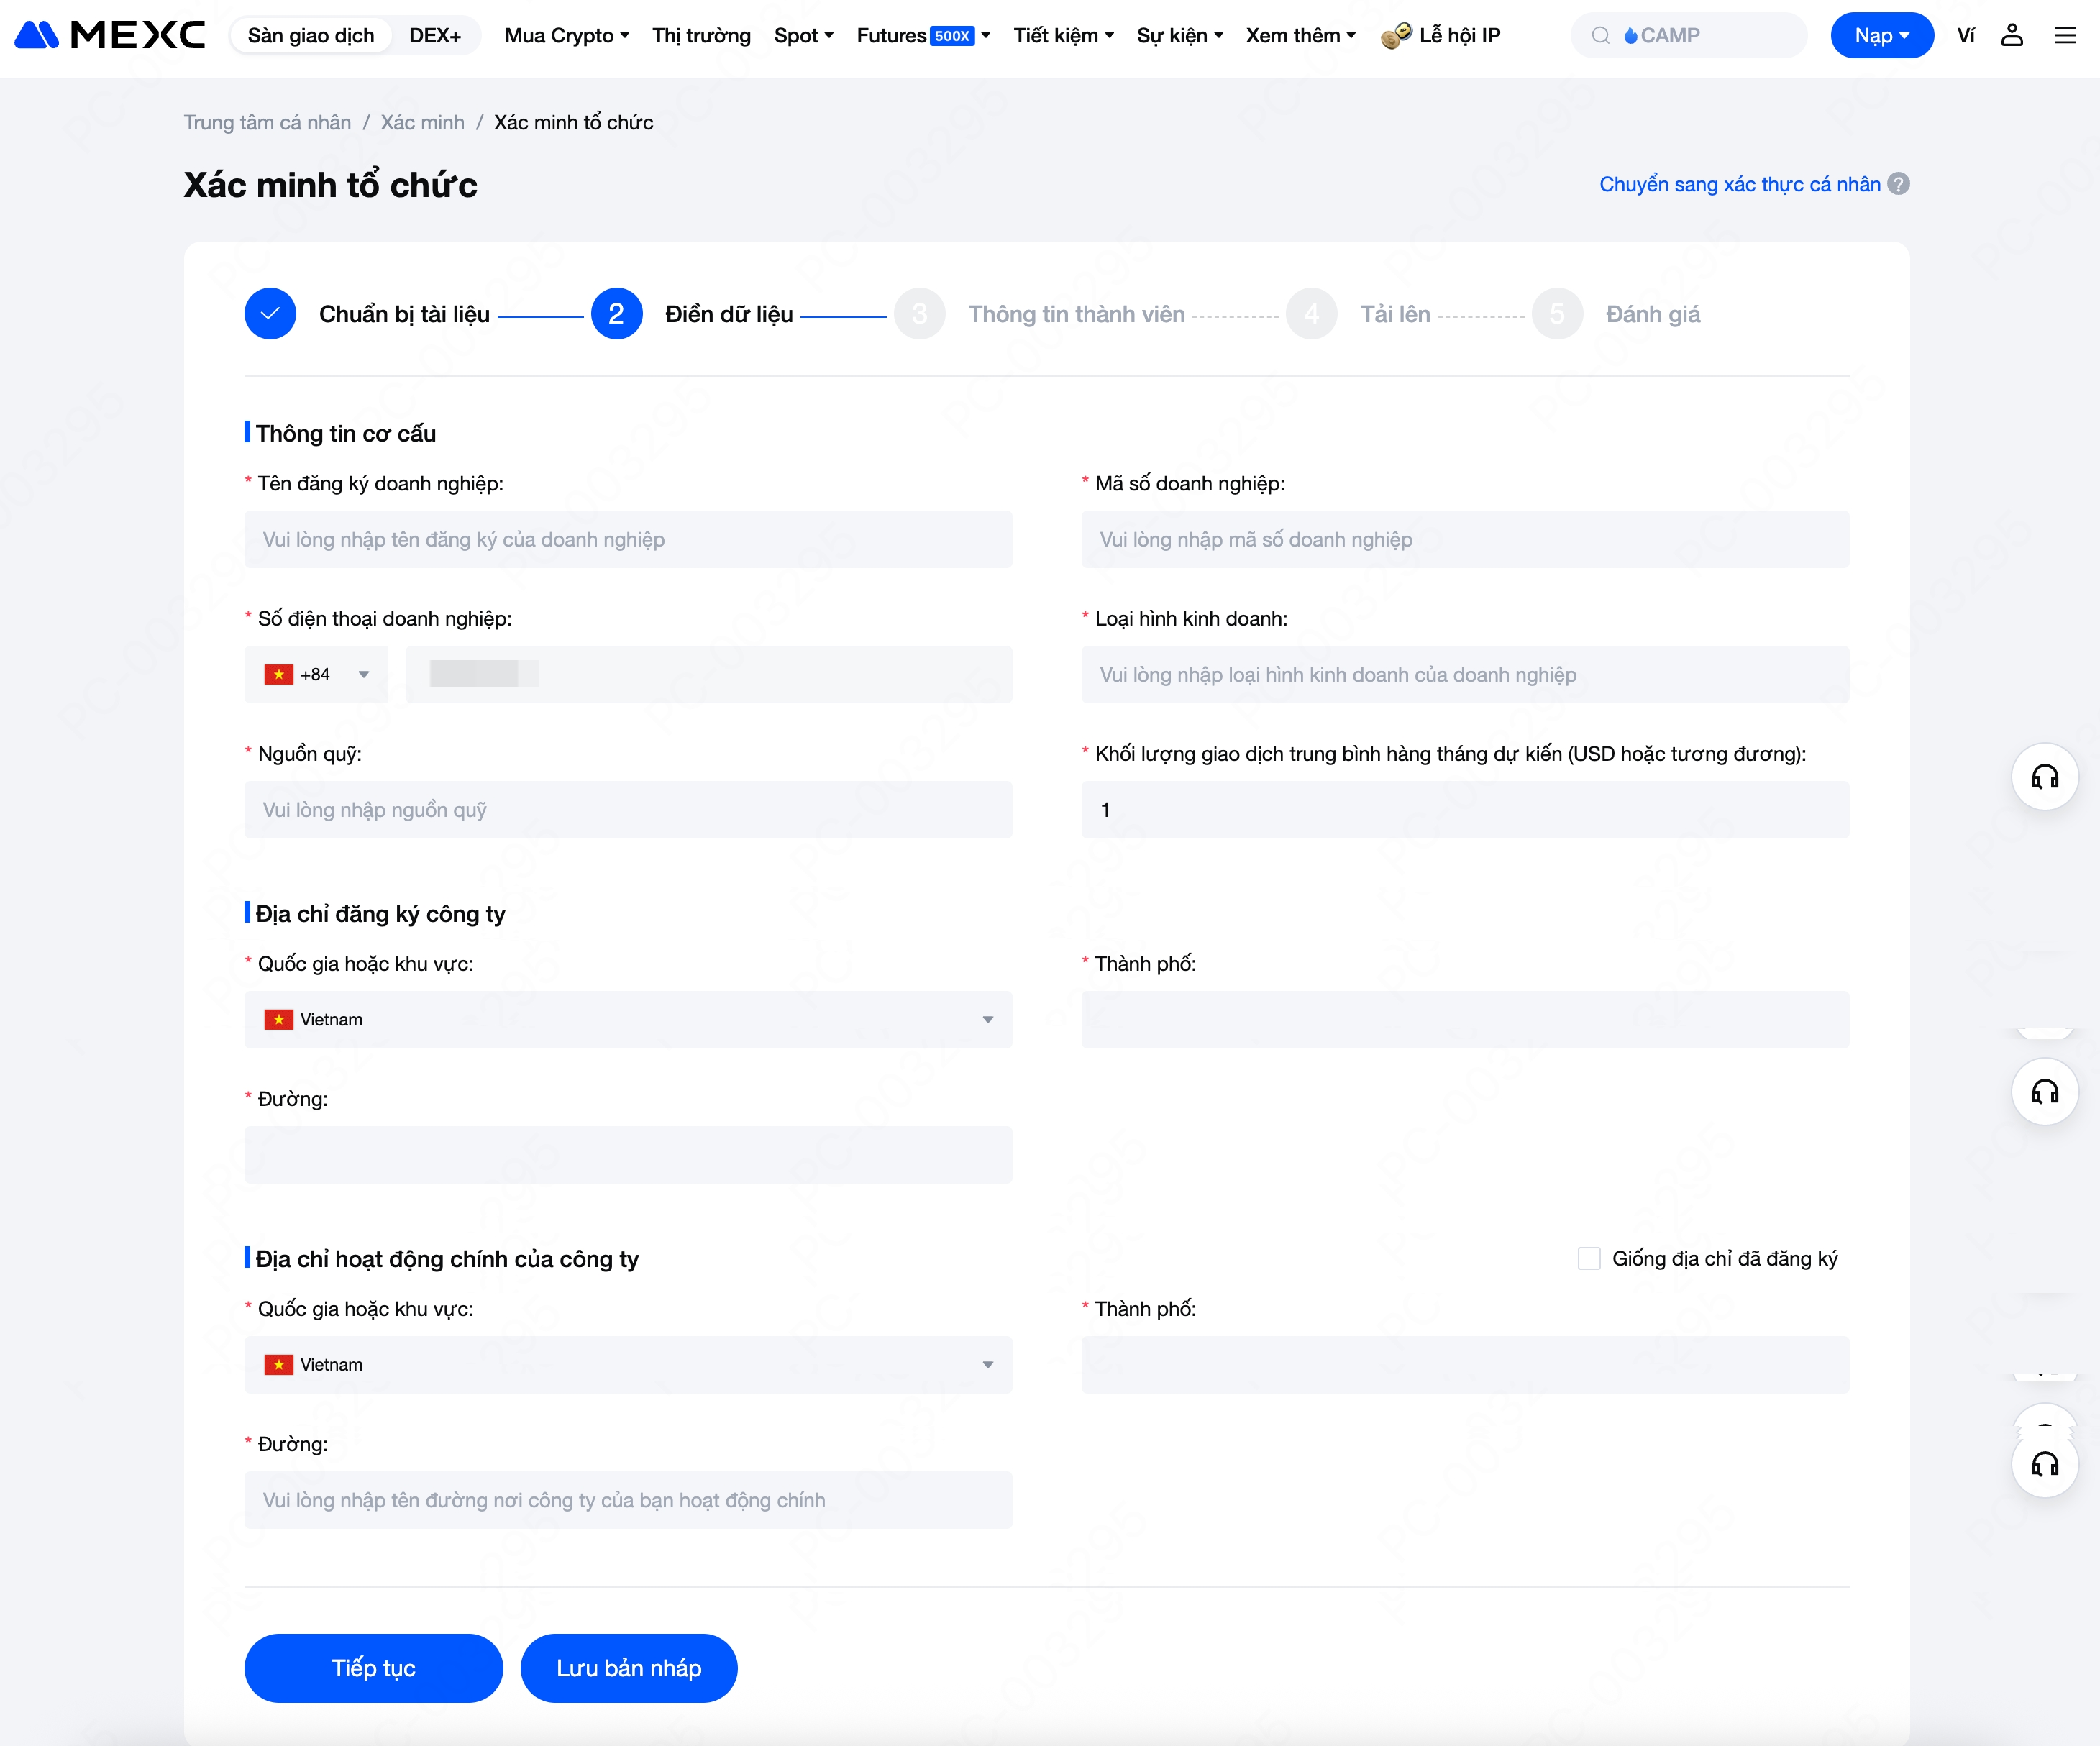This screenshot has width=2100, height=1746.
Task: Select Sàn giao dịch toggle option
Action: point(311,35)
